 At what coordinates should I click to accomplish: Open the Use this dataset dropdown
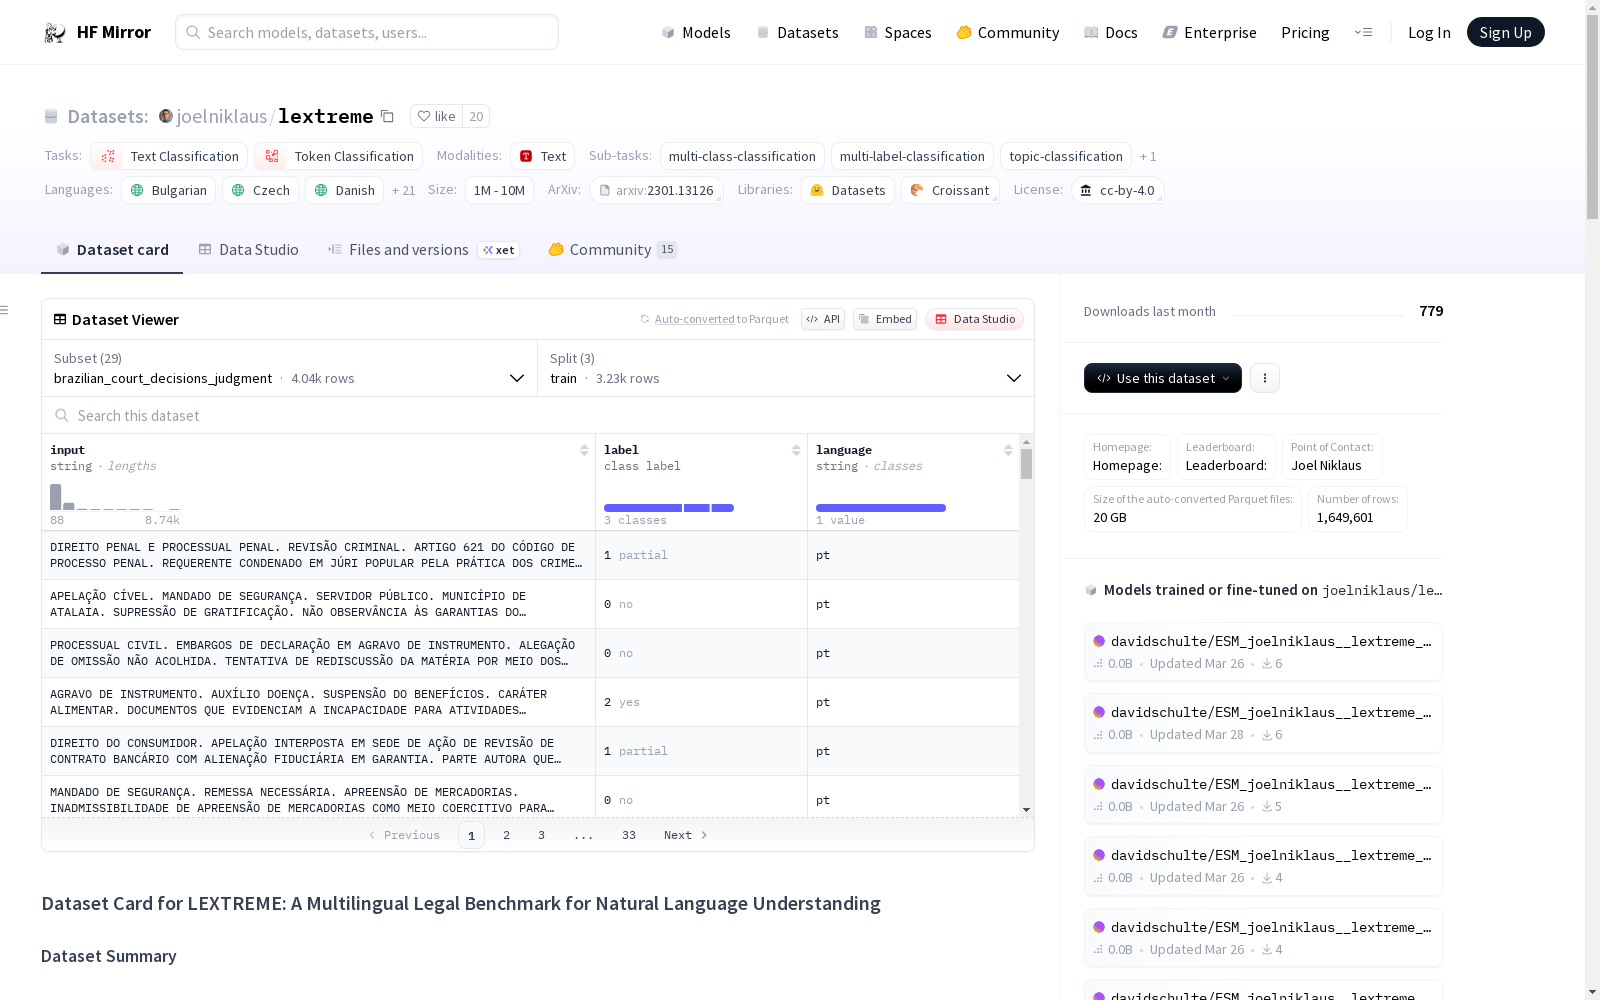1162,378
